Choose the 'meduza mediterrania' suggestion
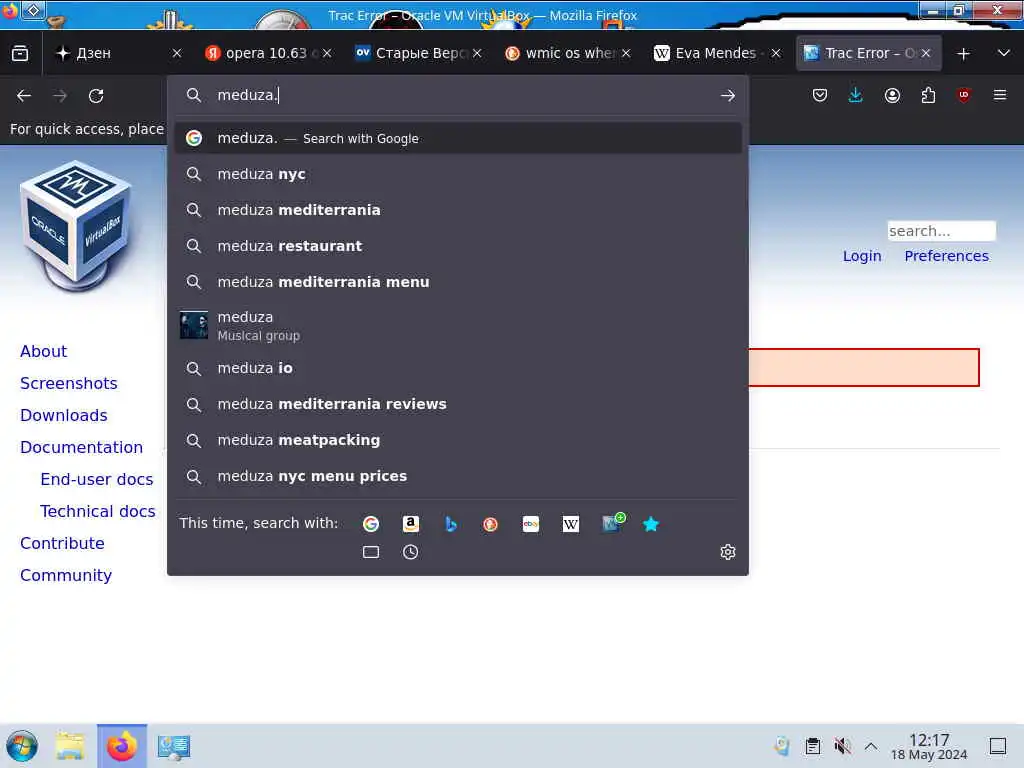Image resolution: width=1024 pixels, height=768 pixels. tap(458, 210)
